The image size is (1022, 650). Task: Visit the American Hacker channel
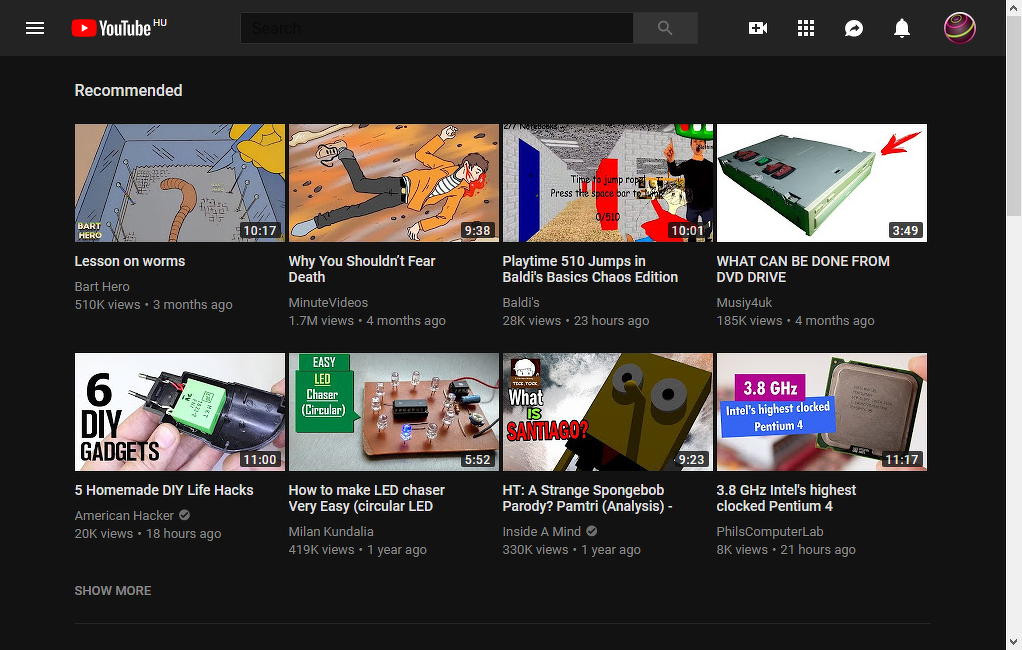point(124,515)
